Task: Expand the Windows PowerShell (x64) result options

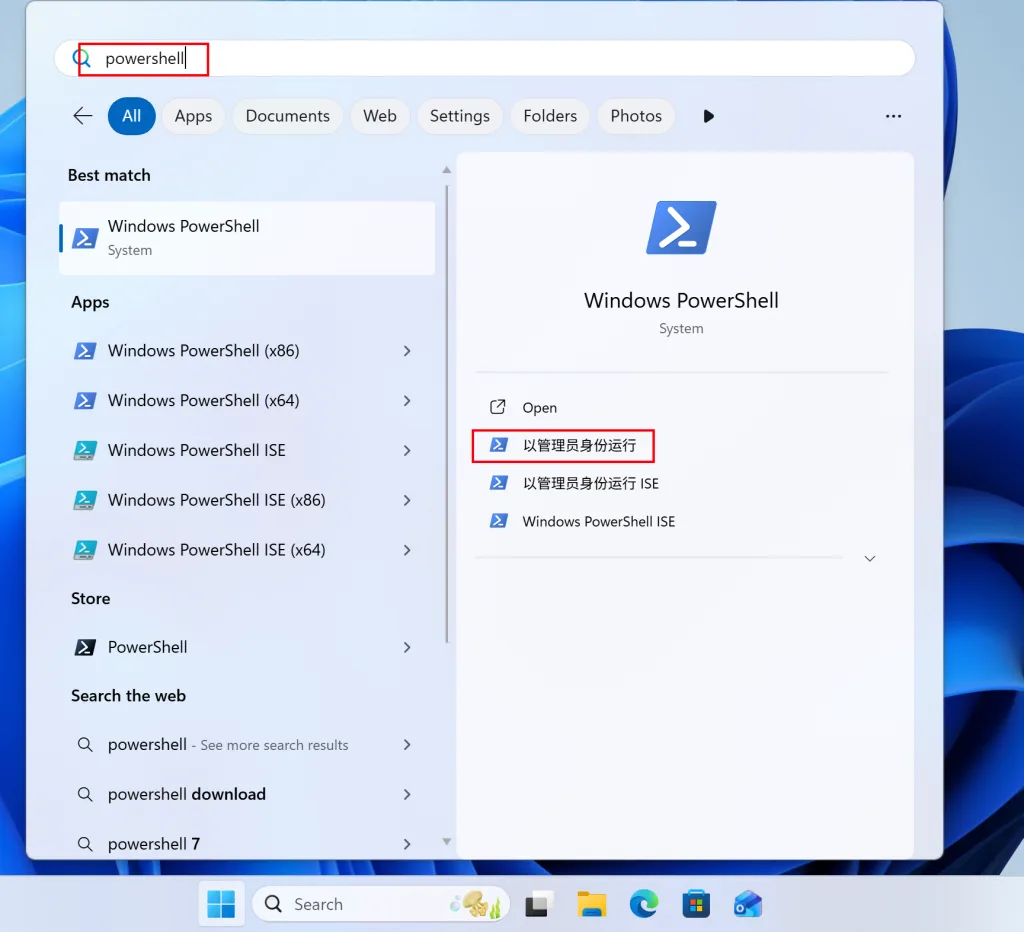Action: 407,400
